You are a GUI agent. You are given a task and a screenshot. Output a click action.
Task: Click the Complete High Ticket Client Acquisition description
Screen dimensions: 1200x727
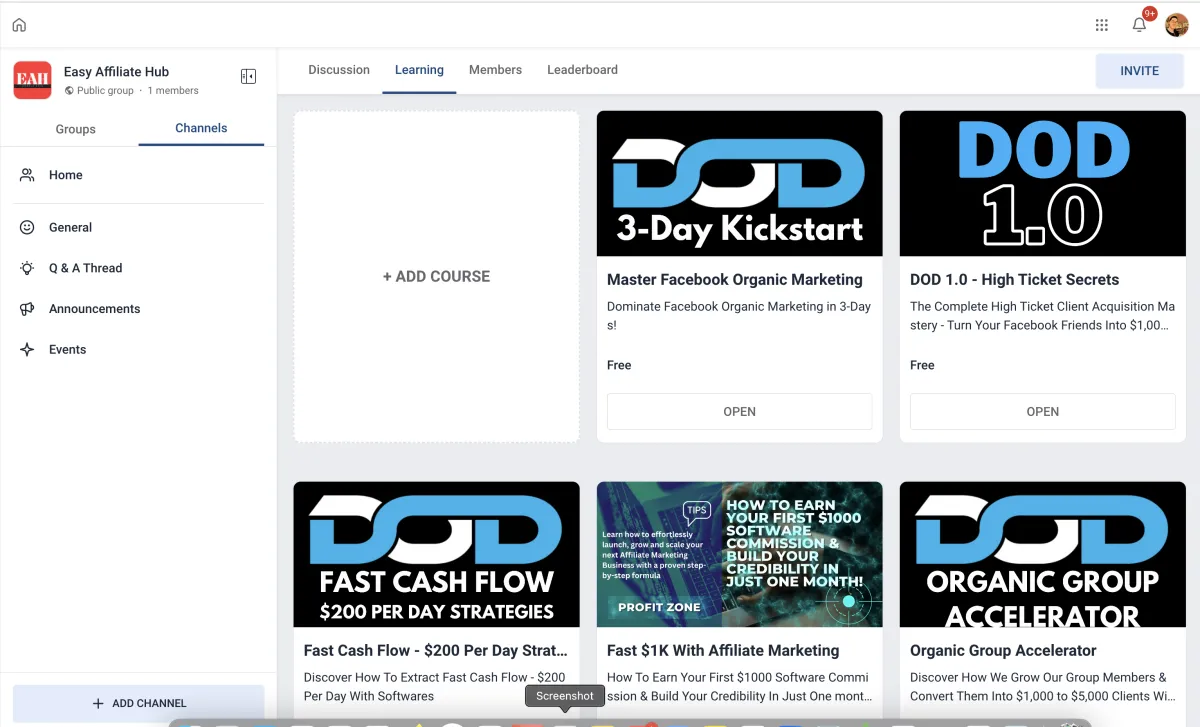click(1042, 316)
